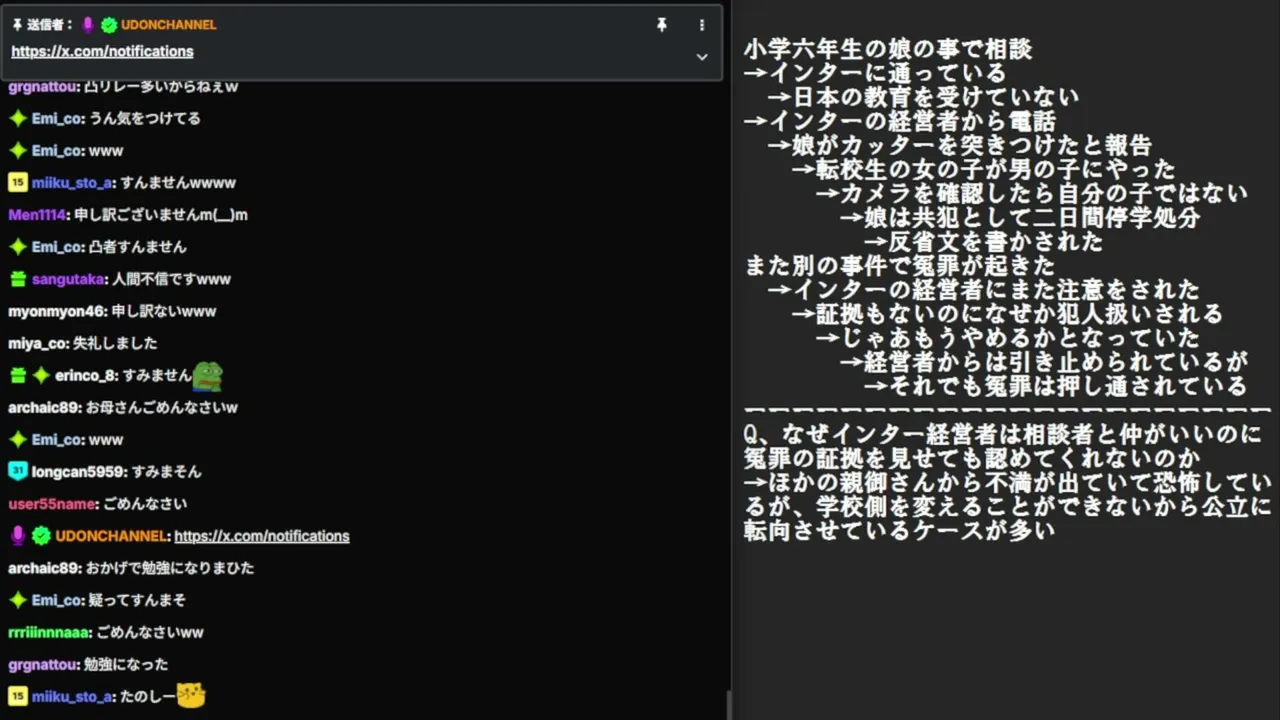Click Emi_co badge next to 疑ってすんまそ

17,600
